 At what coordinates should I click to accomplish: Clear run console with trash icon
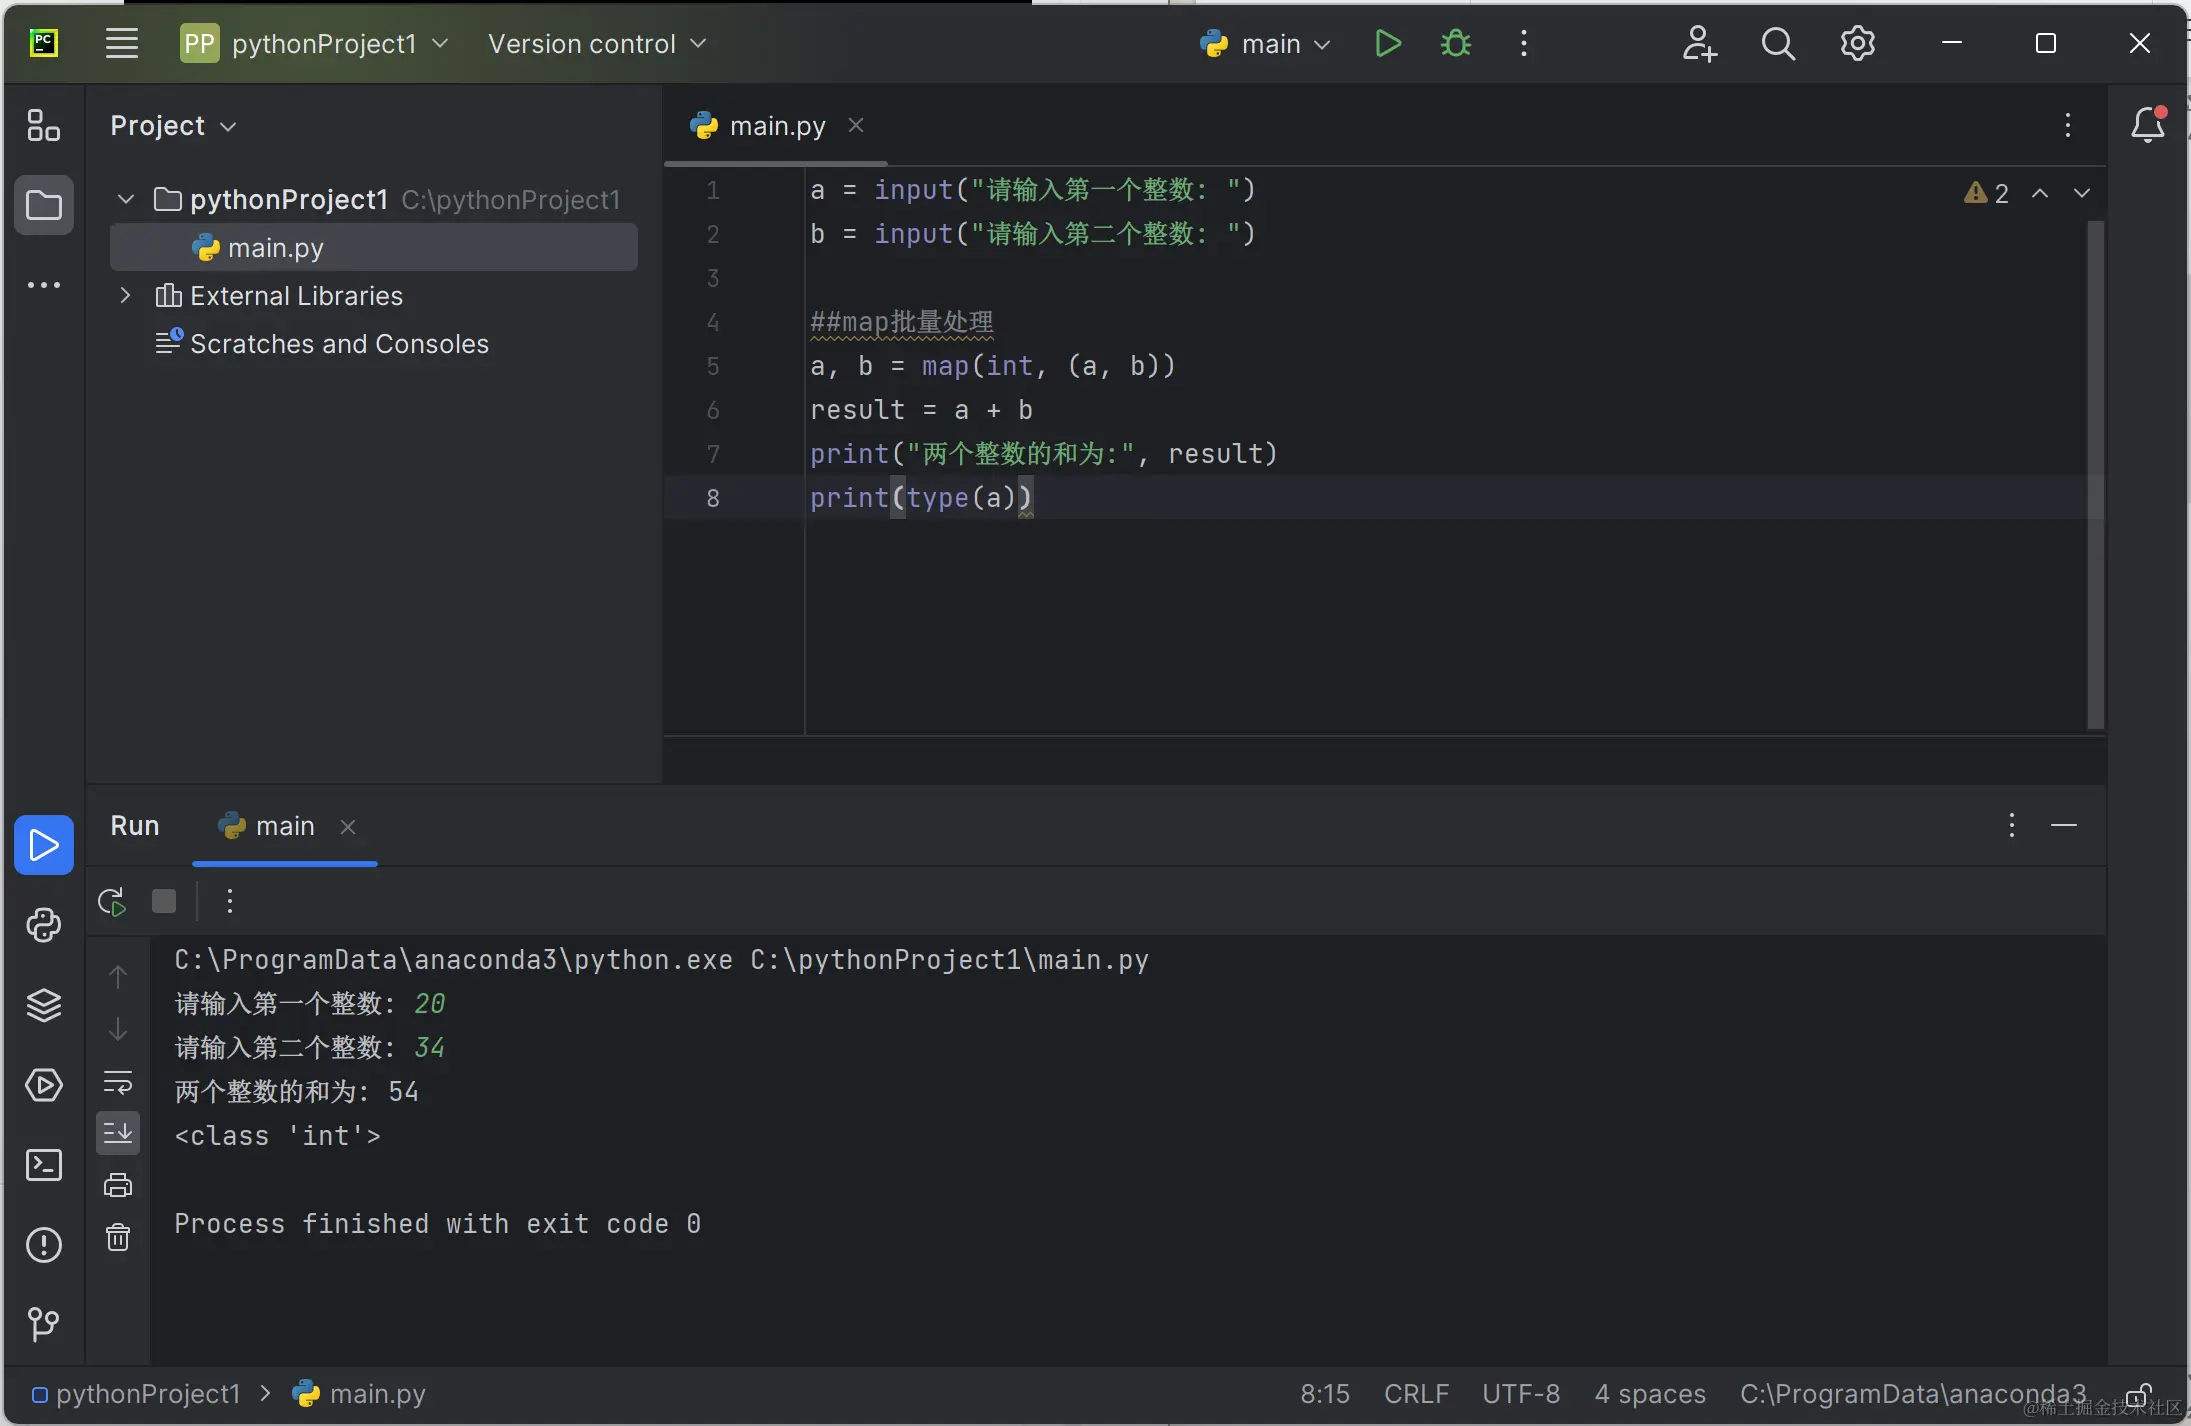click(x=118, y=1238)
